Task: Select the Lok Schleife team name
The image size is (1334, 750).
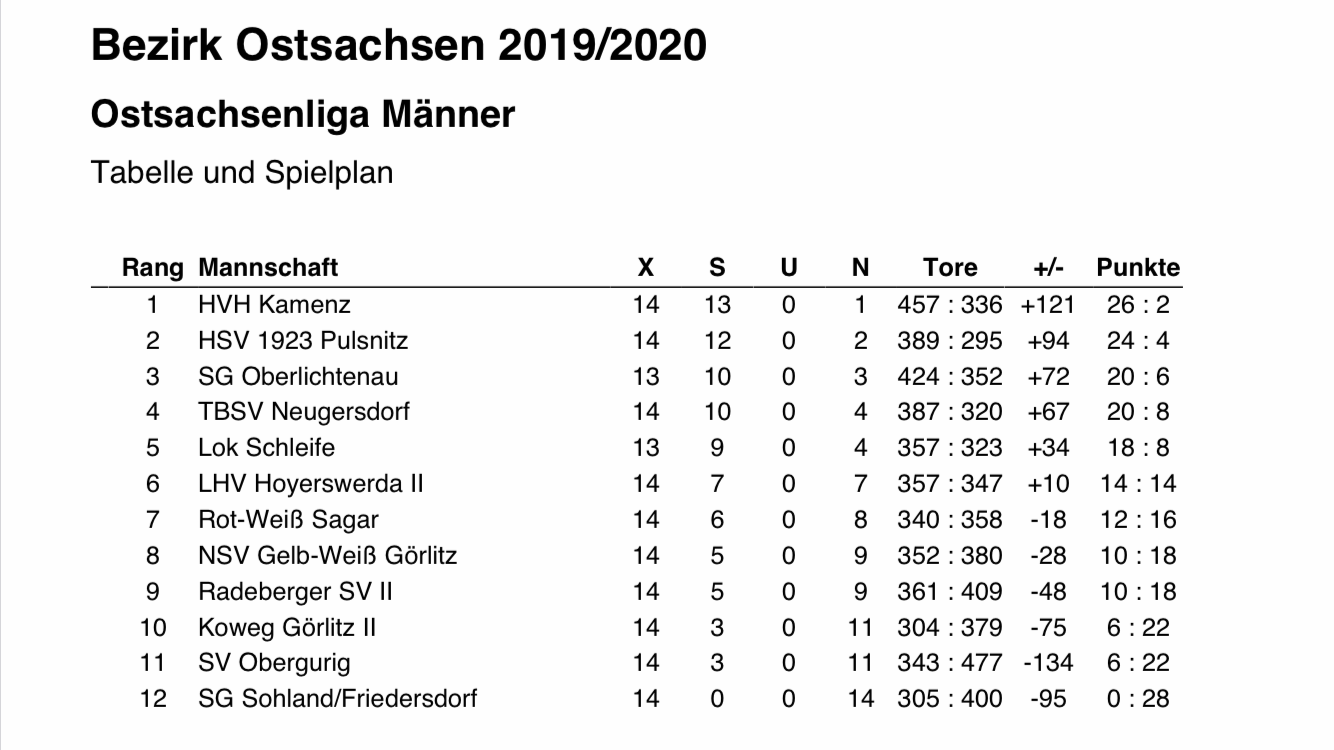Action: tap(266, 448)
